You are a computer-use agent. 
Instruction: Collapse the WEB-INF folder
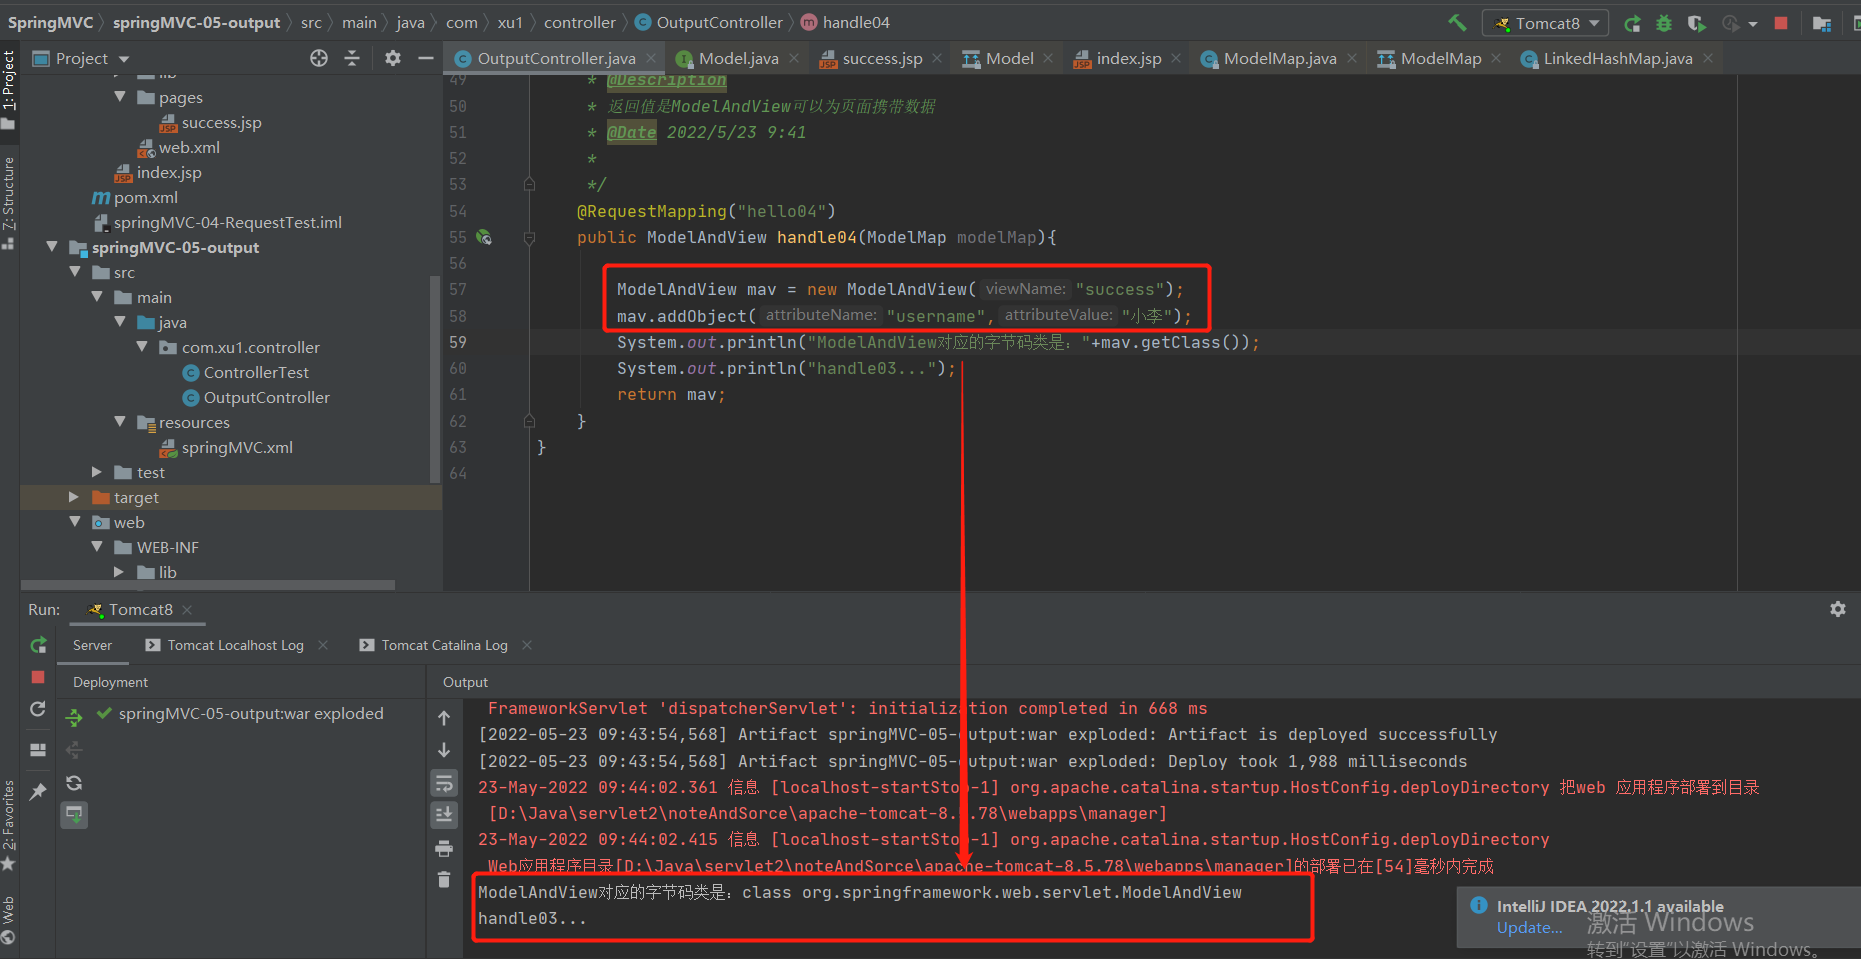tap(97, 546)
